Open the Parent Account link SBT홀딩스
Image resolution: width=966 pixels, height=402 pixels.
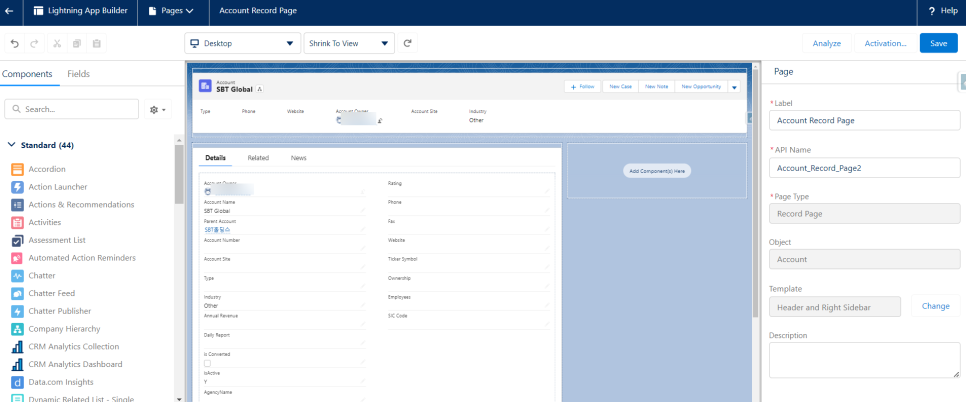click(217, 230)
